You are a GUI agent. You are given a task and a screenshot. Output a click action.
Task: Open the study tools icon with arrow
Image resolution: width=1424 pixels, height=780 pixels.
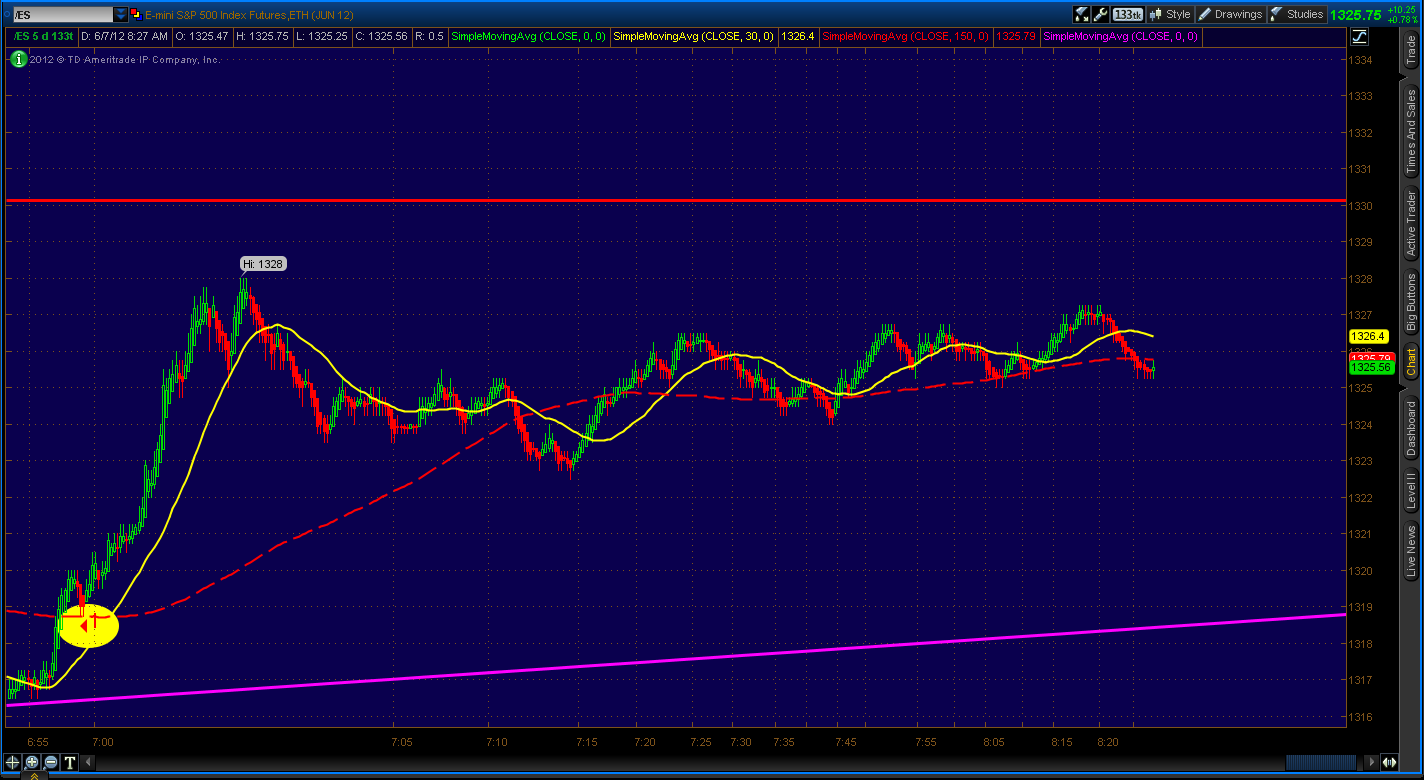point(1082,14)
